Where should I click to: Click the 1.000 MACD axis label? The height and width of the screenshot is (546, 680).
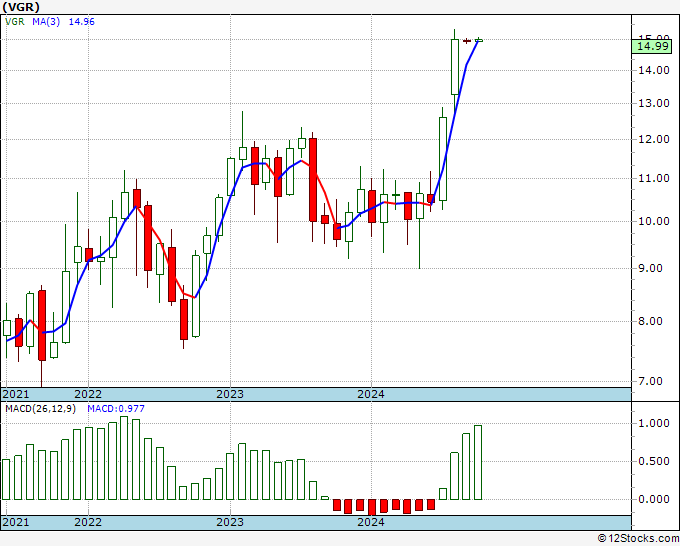654,423
